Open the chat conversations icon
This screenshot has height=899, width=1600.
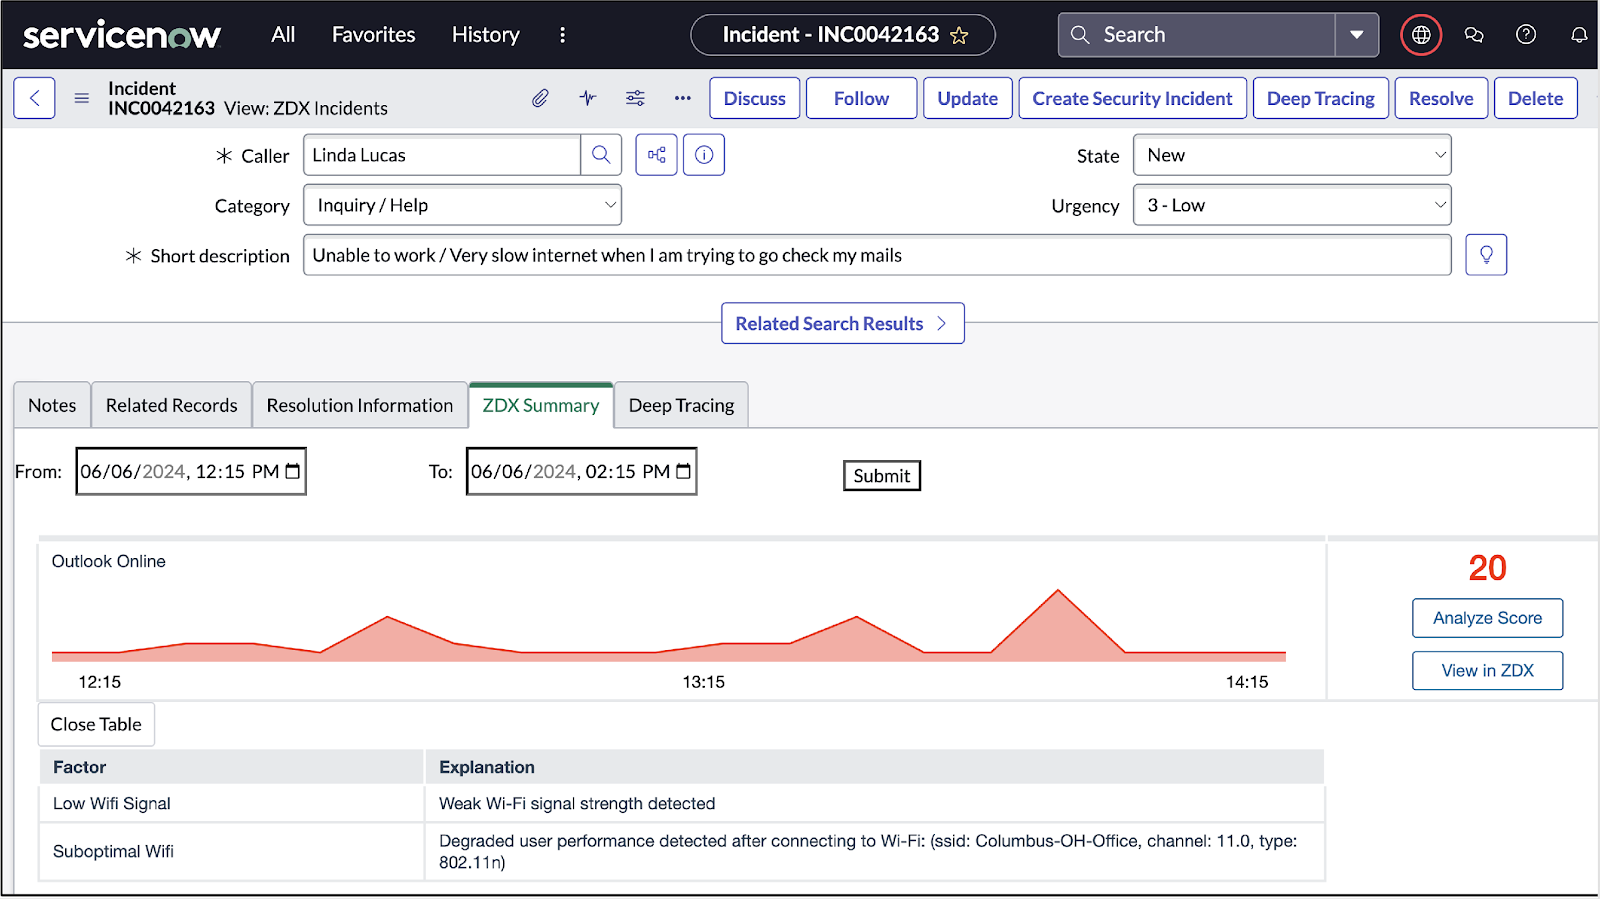coord(1474,35)
